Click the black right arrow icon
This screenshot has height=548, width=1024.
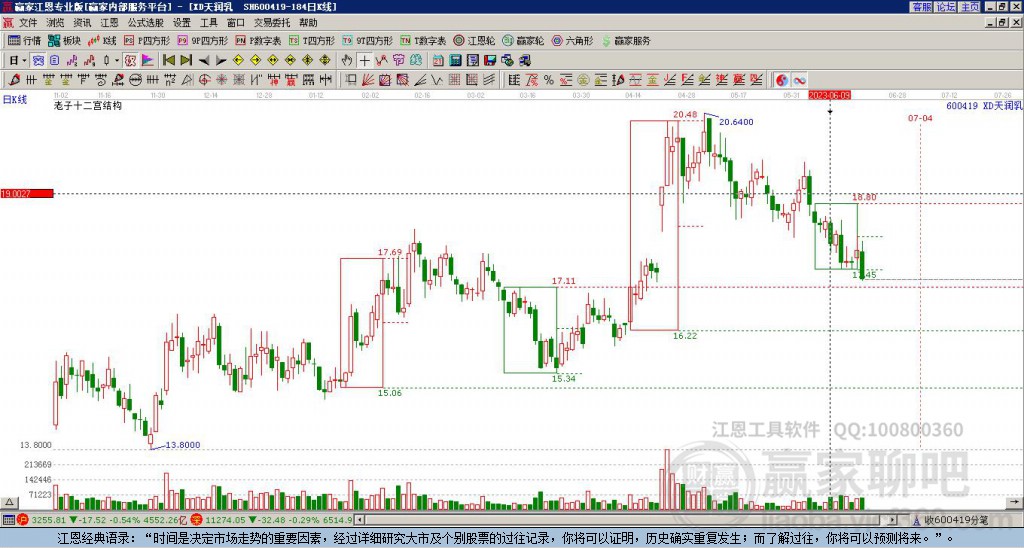pyautogui.click(x=221, y=61)
